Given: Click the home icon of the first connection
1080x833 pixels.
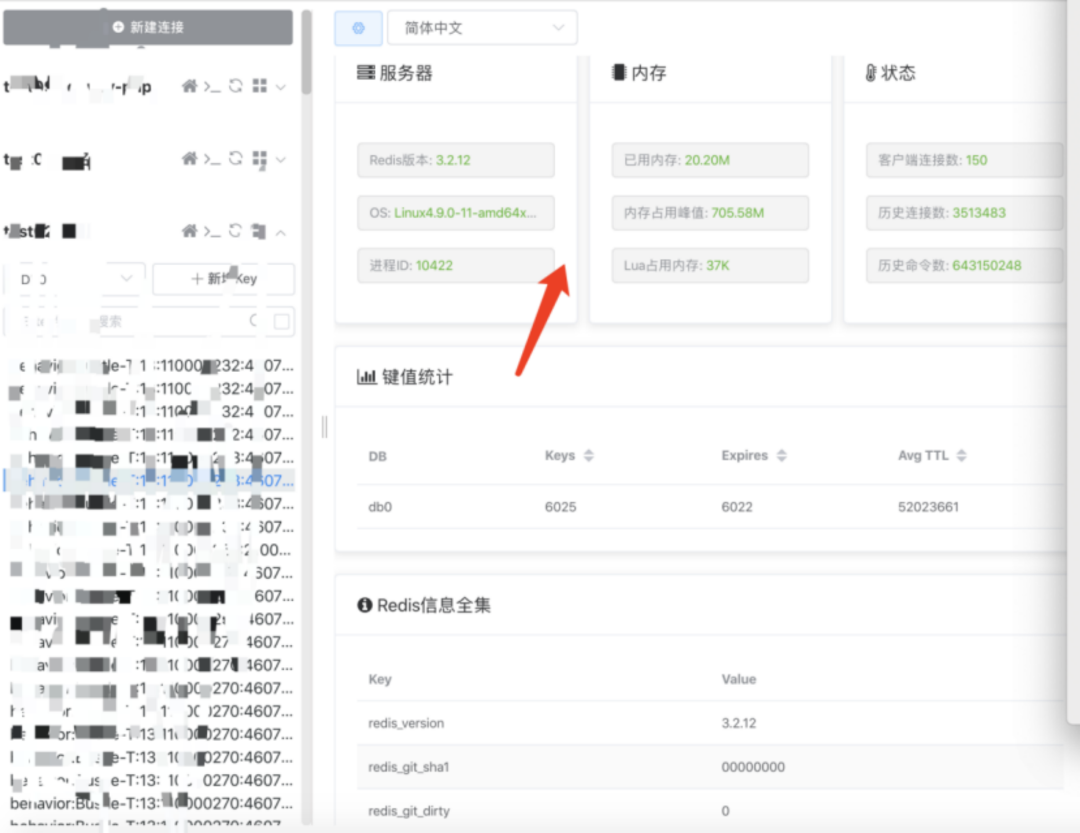Looking at the screenshot, I should [x=189, y=87].
